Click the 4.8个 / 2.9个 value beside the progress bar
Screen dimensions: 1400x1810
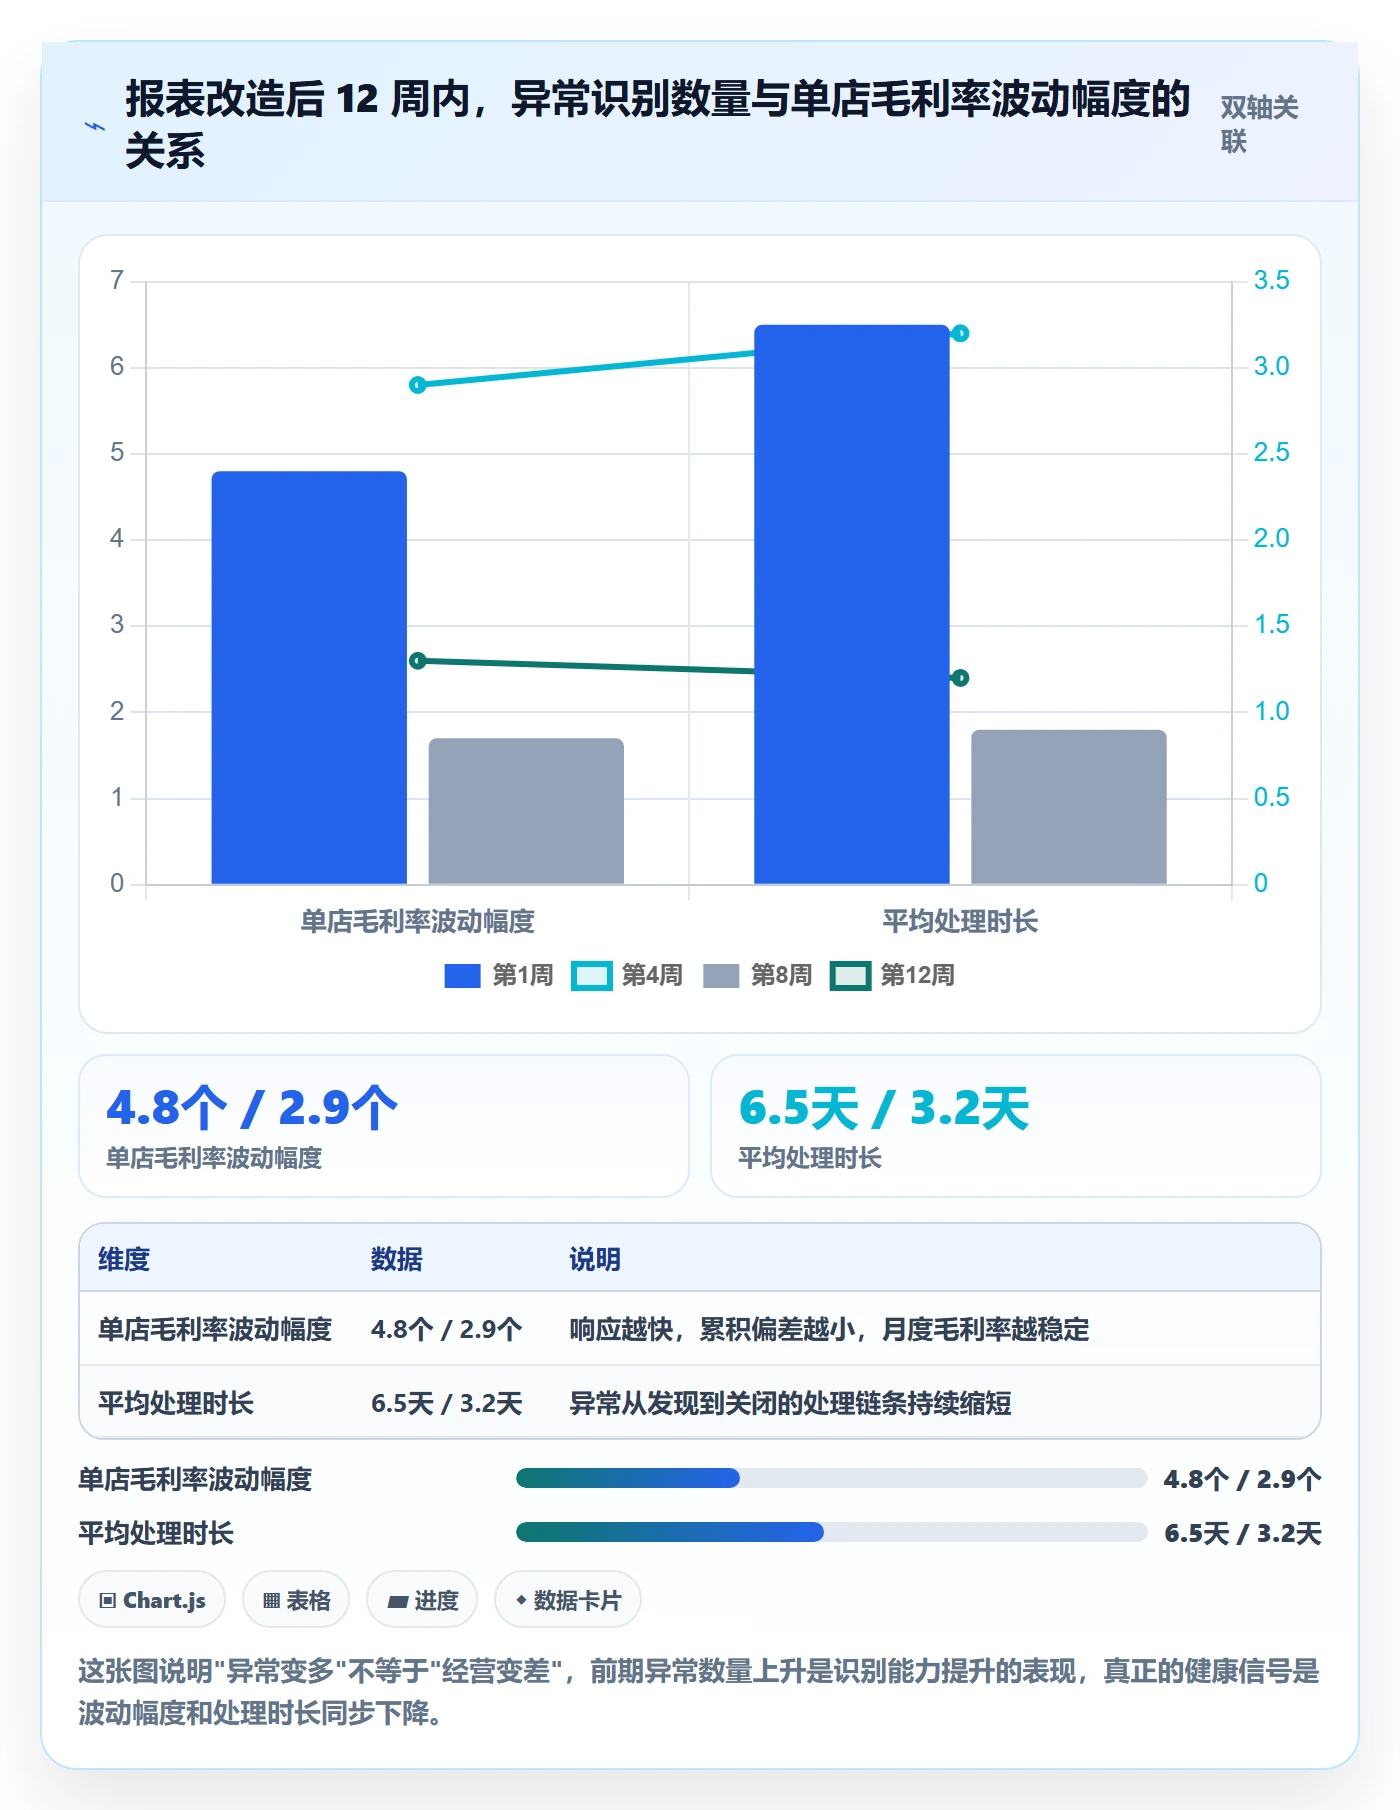coord(1242,1479)
